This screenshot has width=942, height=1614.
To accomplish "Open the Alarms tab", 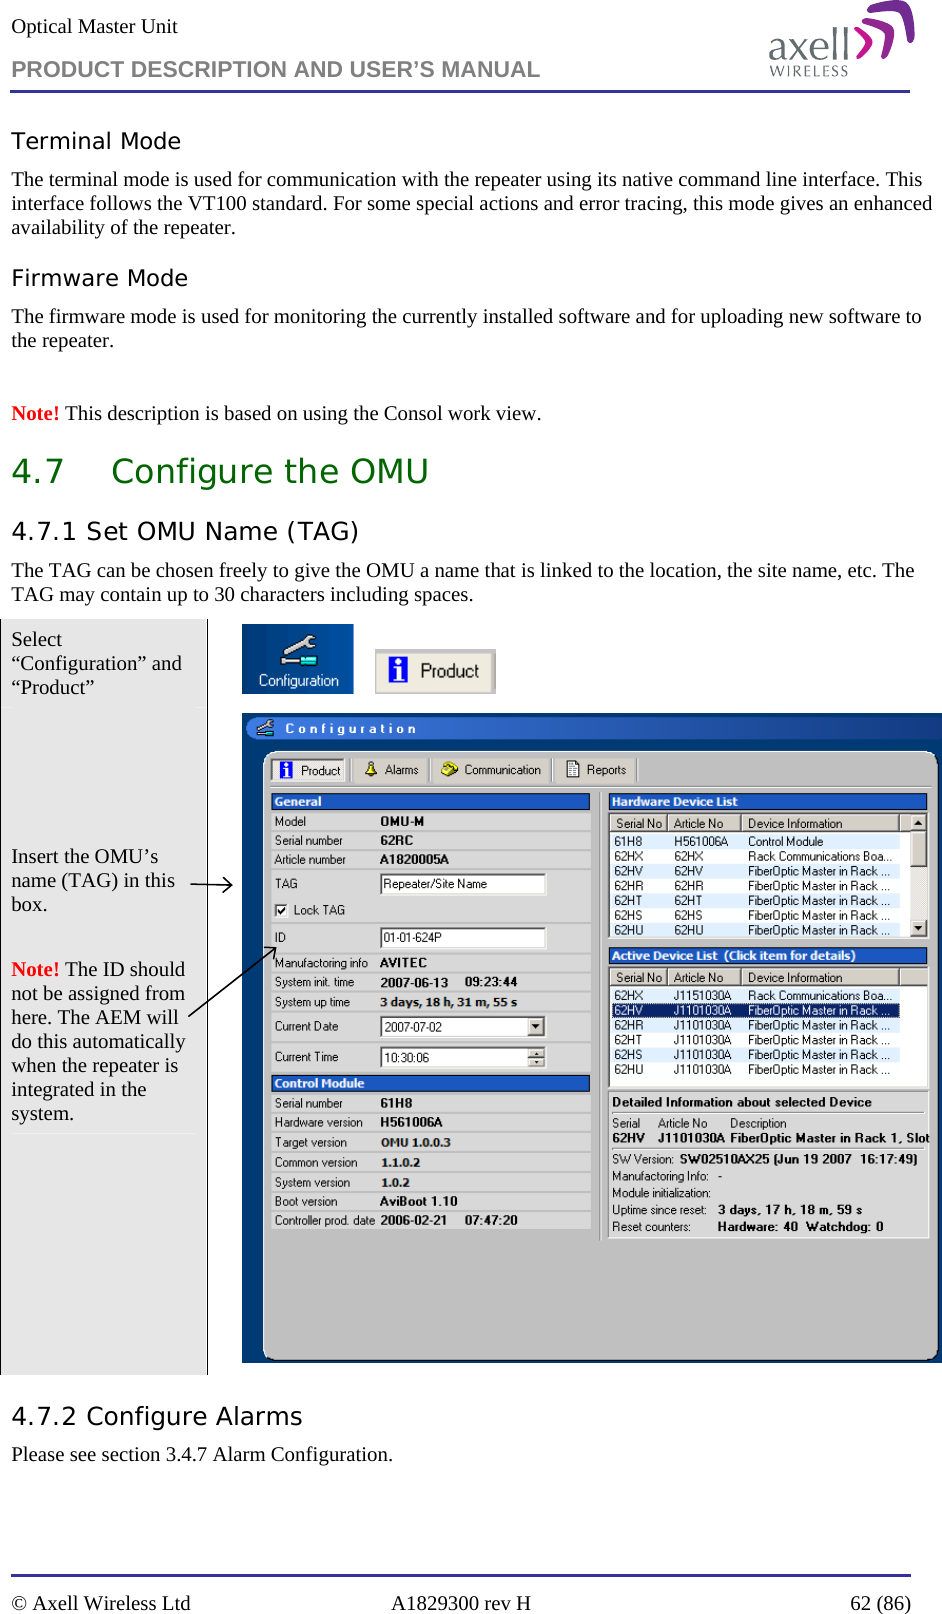I will coord(391,770).
